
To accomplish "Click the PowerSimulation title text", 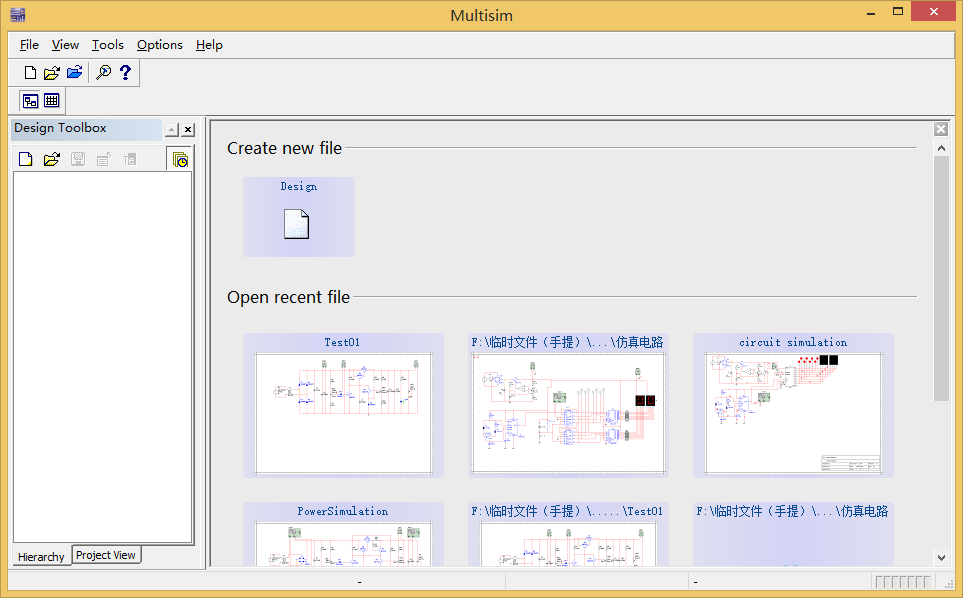I will (x=343, y=511).
